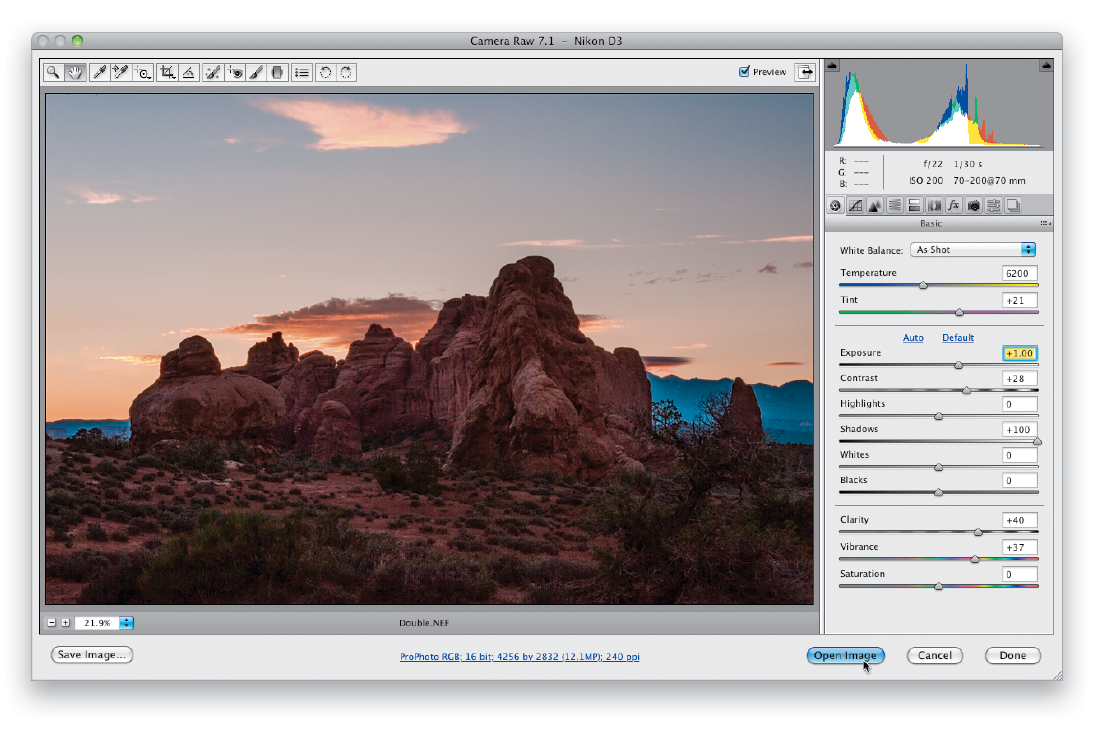Select the Crop tool
1100x730 pixels.
[167, 72]
